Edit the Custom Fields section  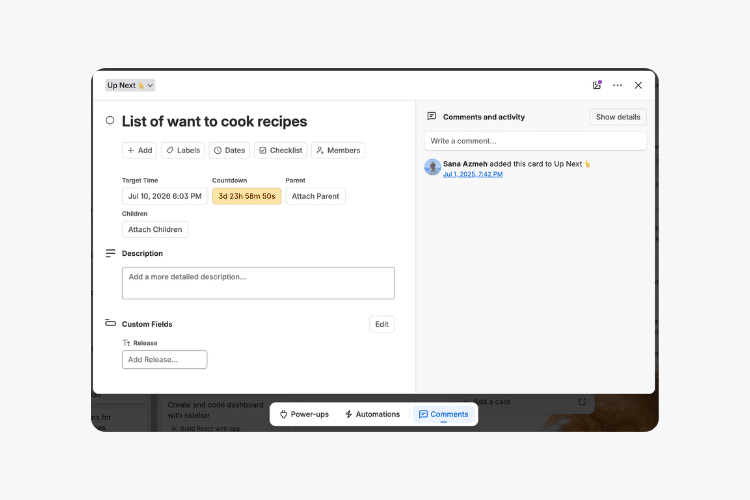[x=382, y=324]
